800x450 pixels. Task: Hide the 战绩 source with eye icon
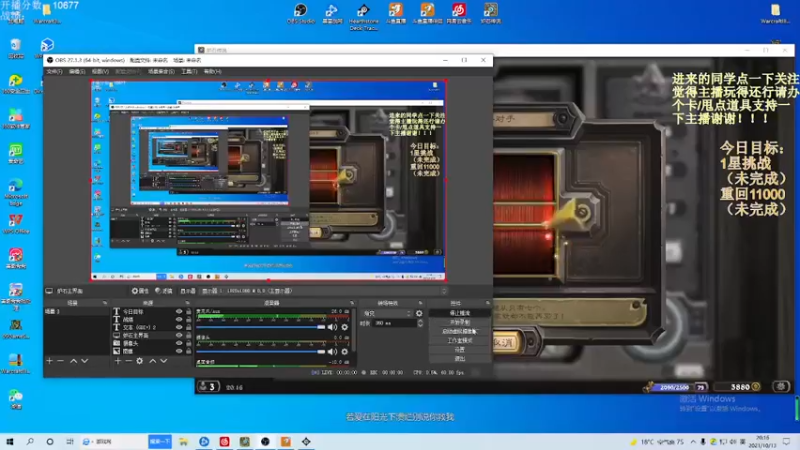point(179,319)
